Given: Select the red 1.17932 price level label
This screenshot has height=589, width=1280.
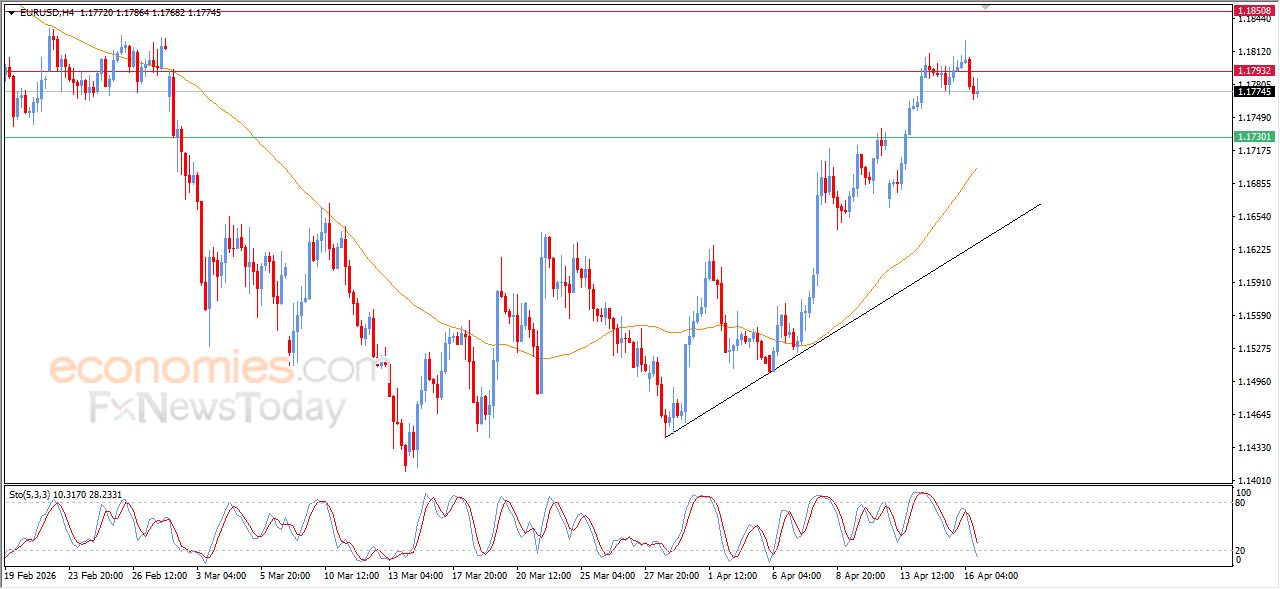Looking at the screenshot, I should pos(1254,71).
